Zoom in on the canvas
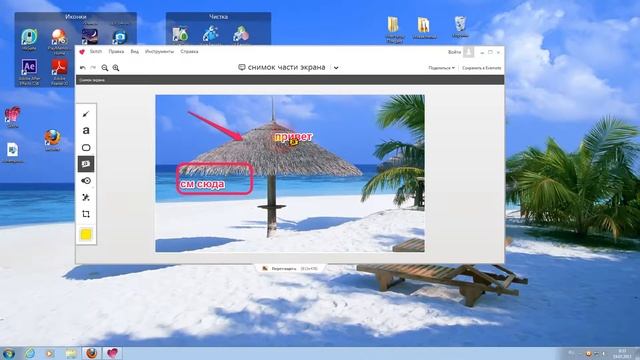This screenshot has height=360, width=640. pyautogui.click(x=116, y=68)
